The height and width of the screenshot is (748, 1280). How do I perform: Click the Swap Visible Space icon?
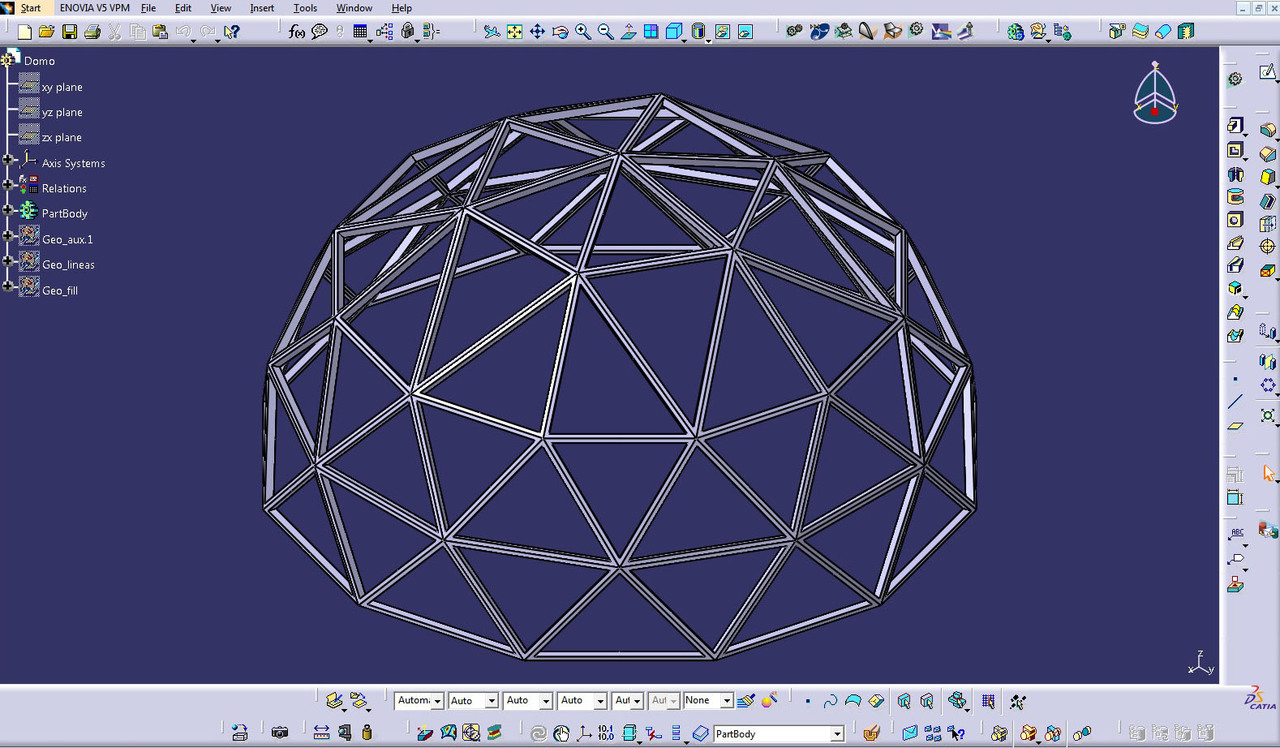coord(746,32)
